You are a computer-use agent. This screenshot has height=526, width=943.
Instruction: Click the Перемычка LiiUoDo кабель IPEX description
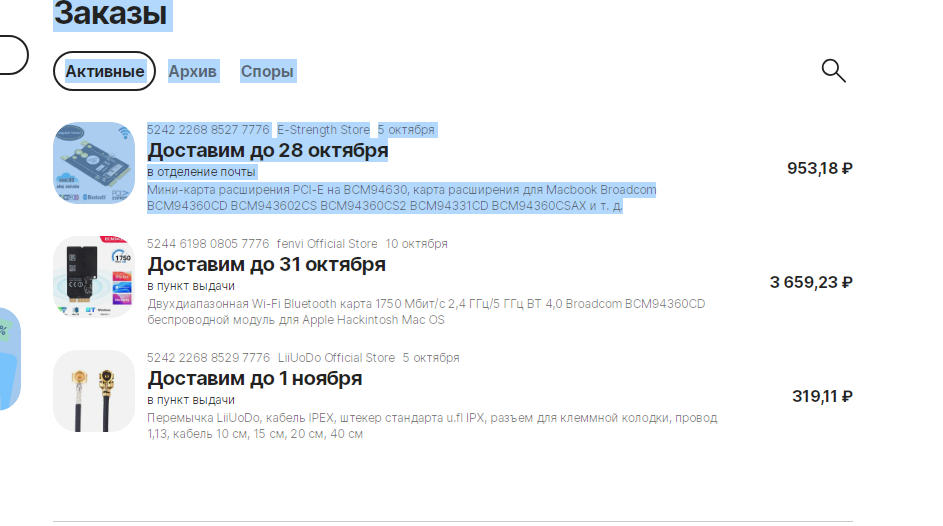[432, 426]
